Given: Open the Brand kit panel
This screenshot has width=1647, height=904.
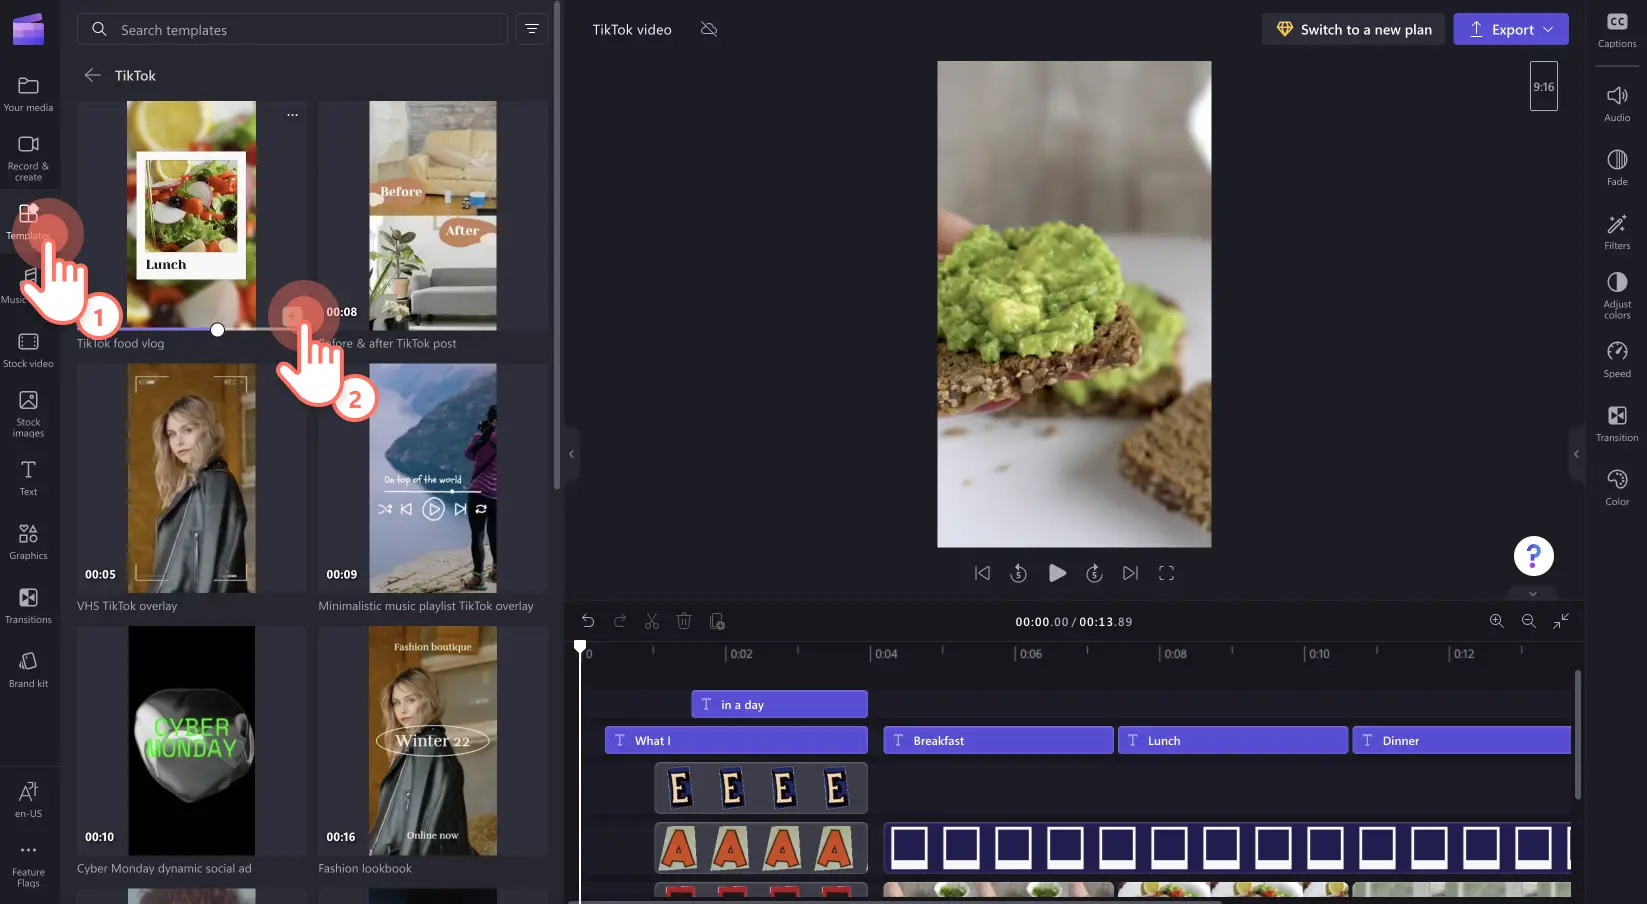Looking at the screenshot, I should [29, 667].
